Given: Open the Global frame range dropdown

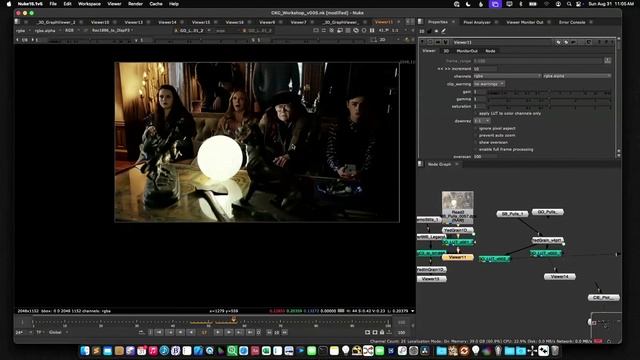Looking at the screenshot, I should click(x=58, y=332).
